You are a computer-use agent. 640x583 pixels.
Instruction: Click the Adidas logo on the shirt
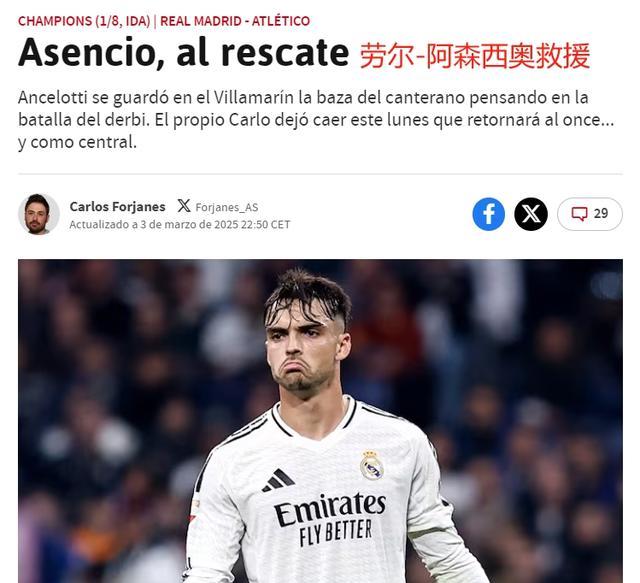tap(278, 480)
